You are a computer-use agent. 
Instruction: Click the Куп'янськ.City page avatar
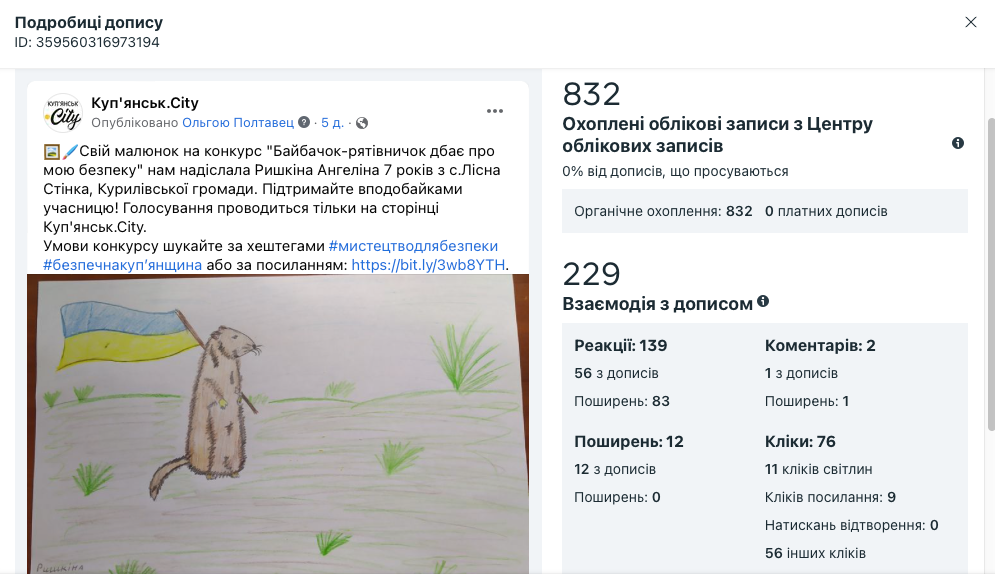tap(63, 112)
